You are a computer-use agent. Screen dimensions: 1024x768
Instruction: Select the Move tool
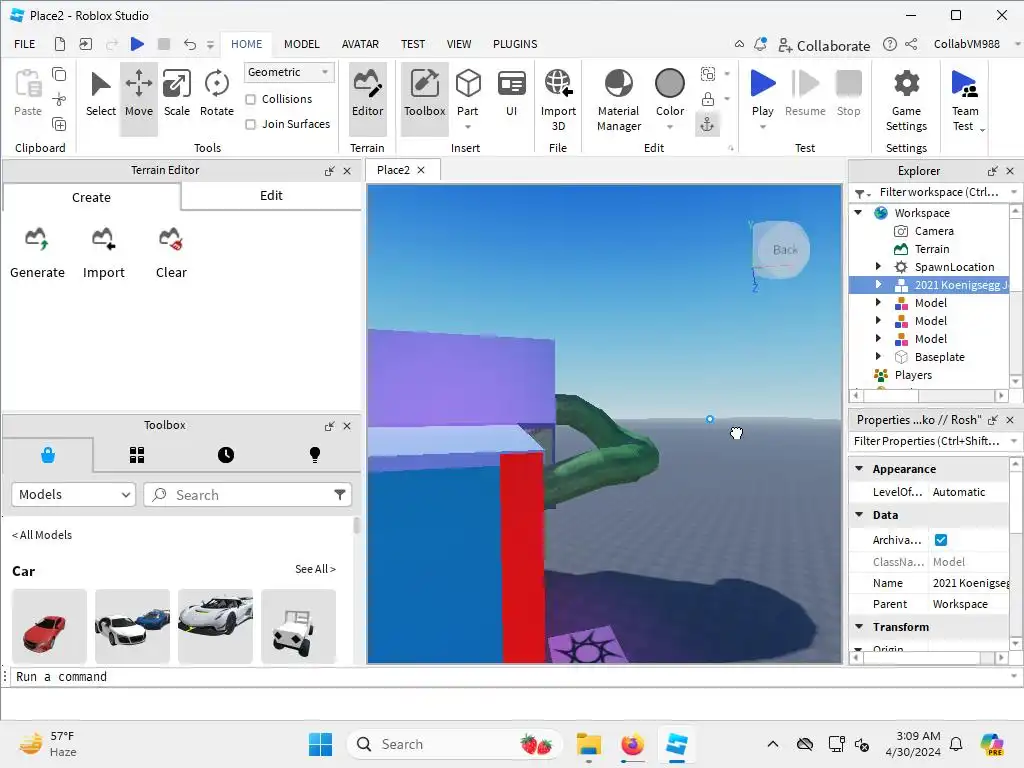coord(138,97)
